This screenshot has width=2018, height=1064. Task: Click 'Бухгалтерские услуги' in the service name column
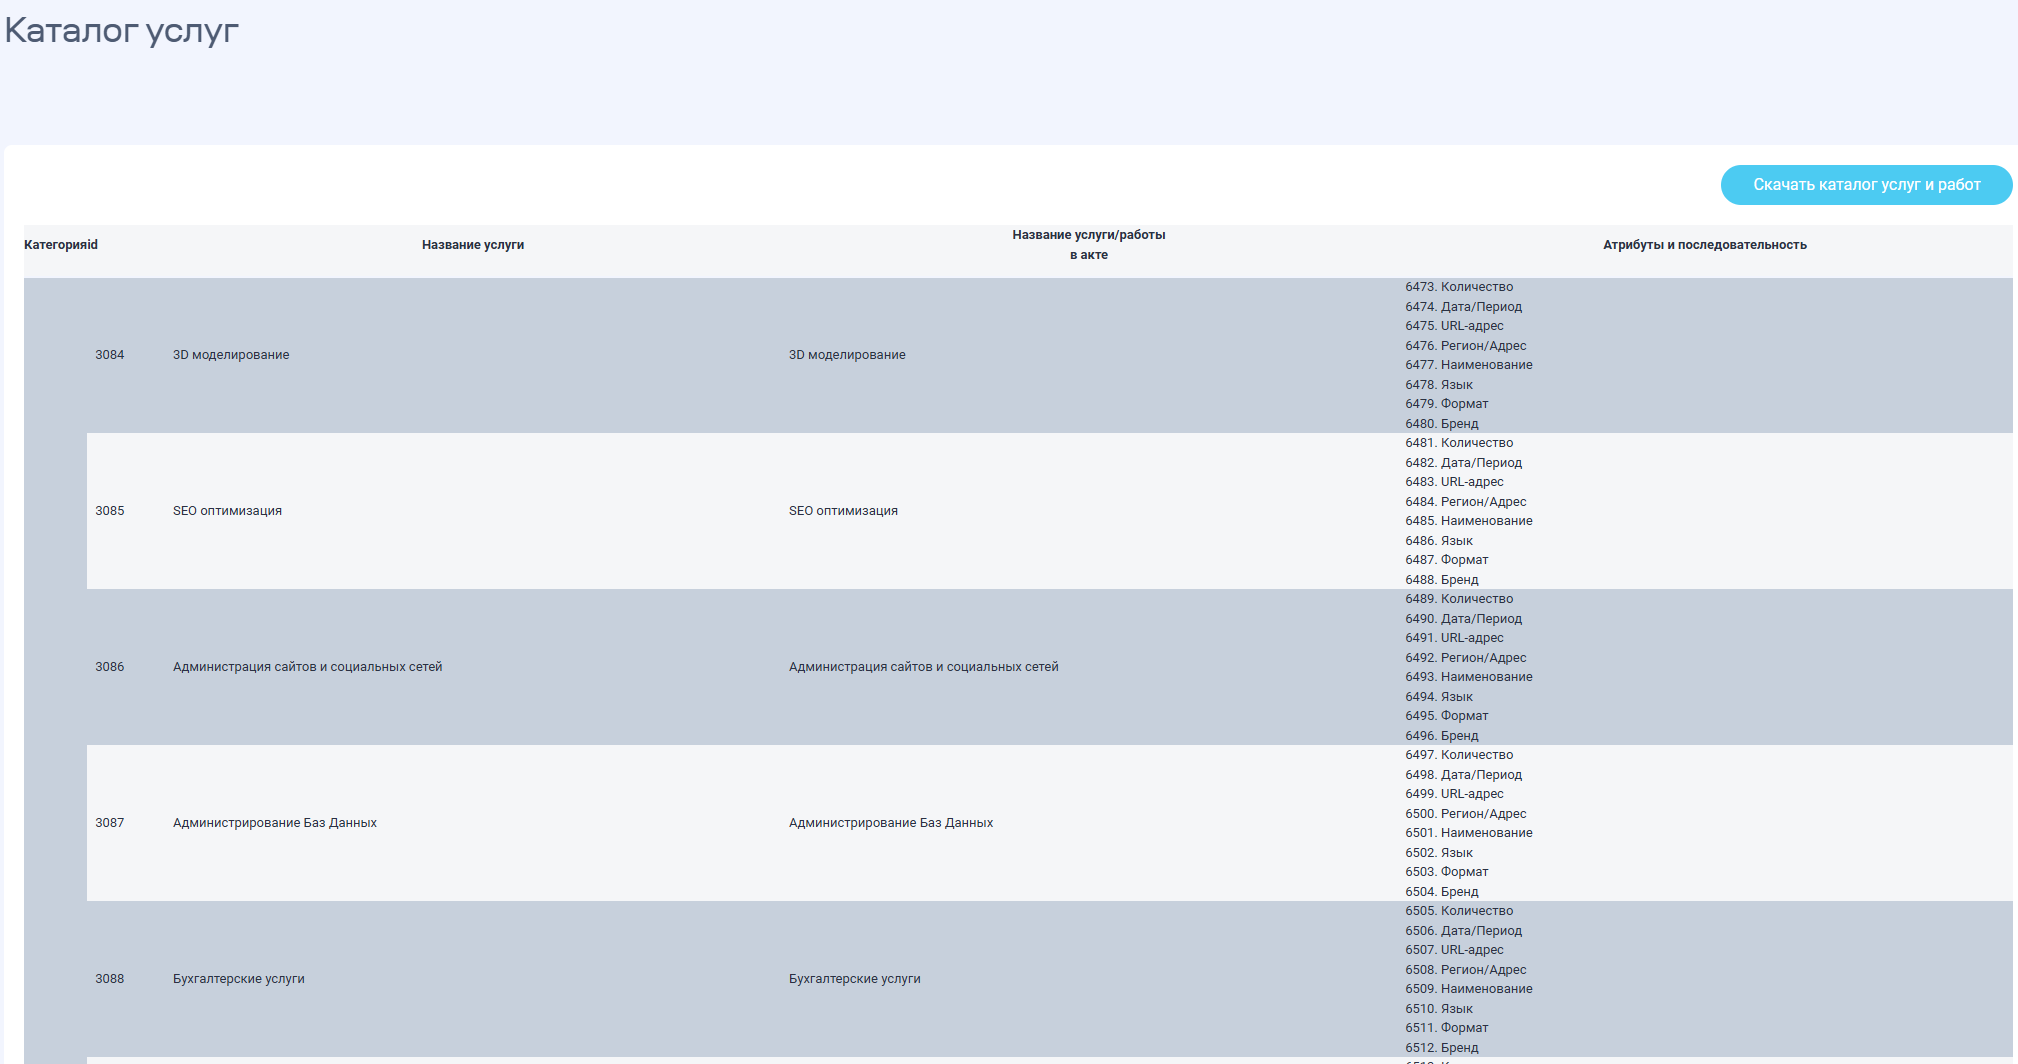(x=238, y=979)
